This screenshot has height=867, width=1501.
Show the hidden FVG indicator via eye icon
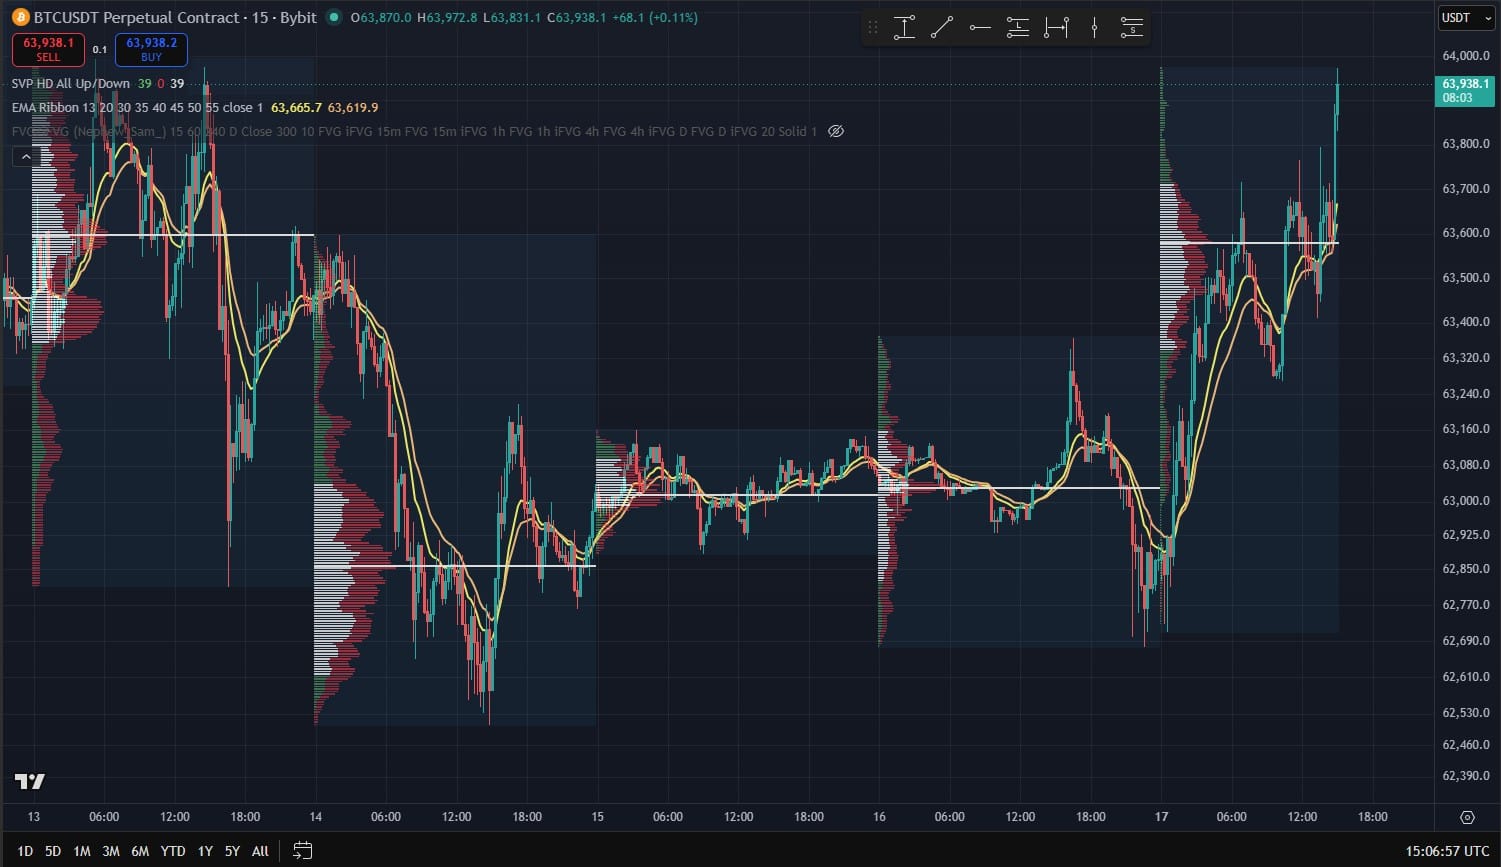836,131
